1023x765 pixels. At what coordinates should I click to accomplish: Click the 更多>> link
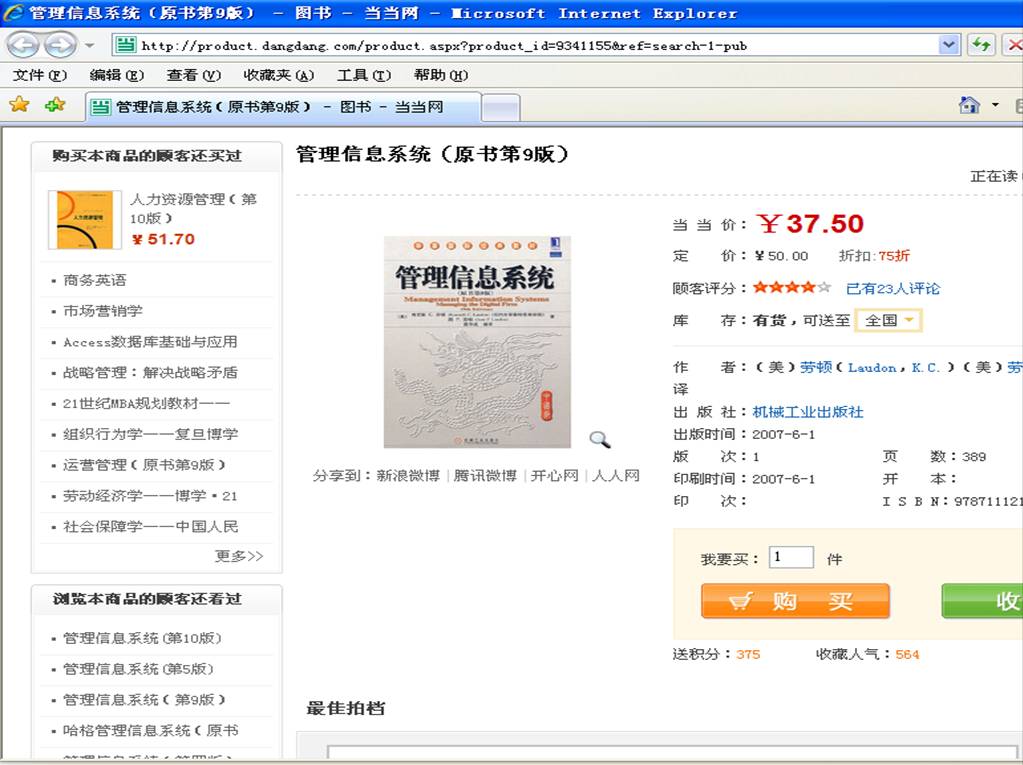point(239,556)
